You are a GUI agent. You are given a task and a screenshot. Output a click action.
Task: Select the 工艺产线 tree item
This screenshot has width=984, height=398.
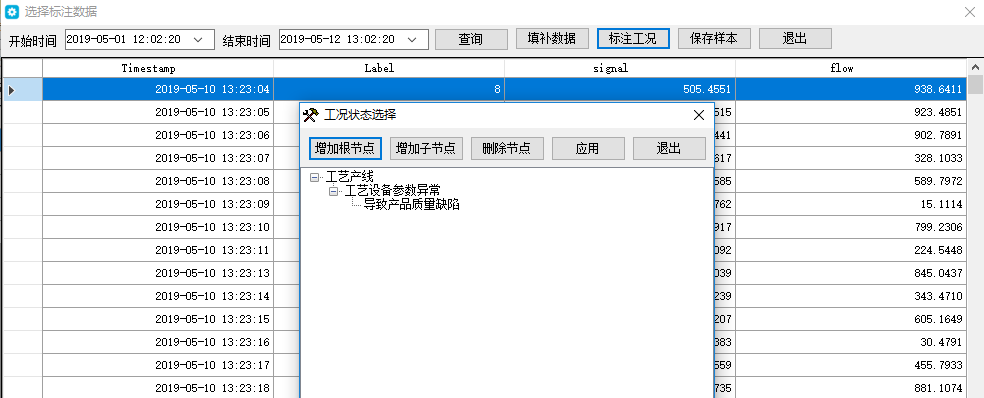(350, 178)
